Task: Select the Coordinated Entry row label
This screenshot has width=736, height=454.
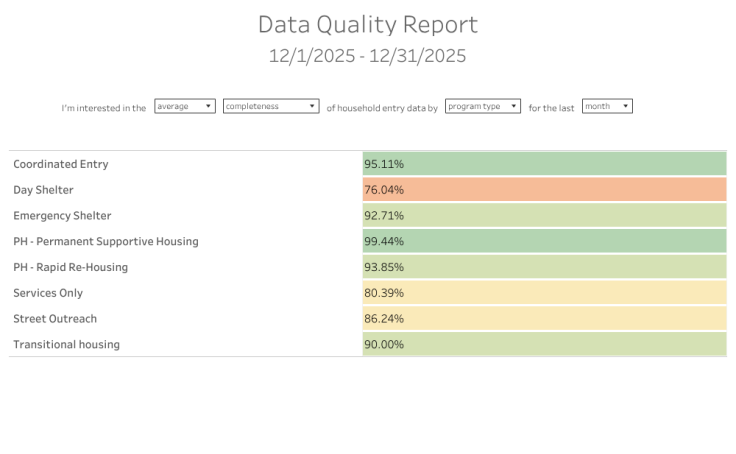Action: (61, 164)
